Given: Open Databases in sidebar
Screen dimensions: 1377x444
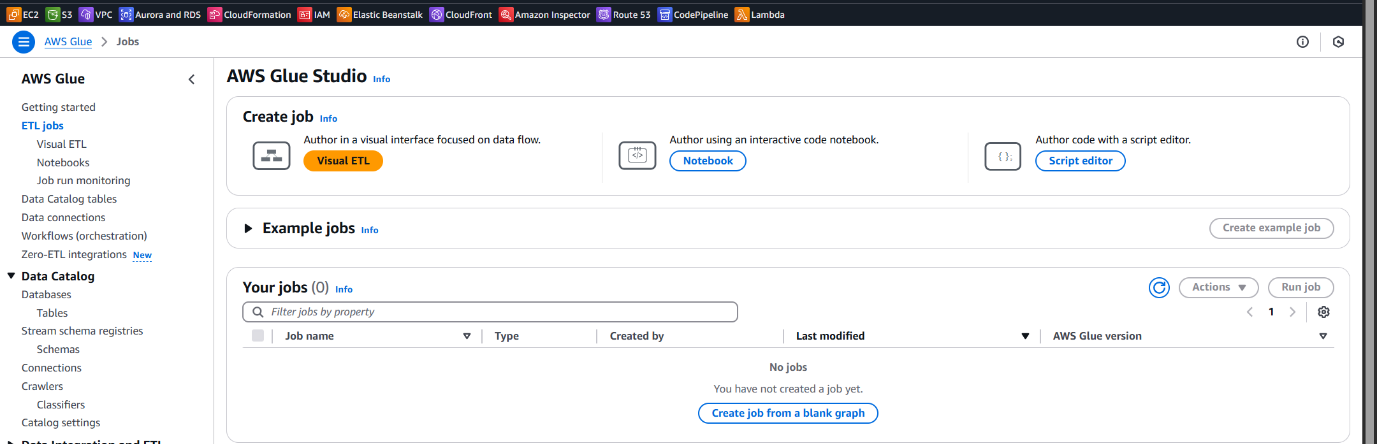Looking at the screenshot, I should tap(46, 295).
